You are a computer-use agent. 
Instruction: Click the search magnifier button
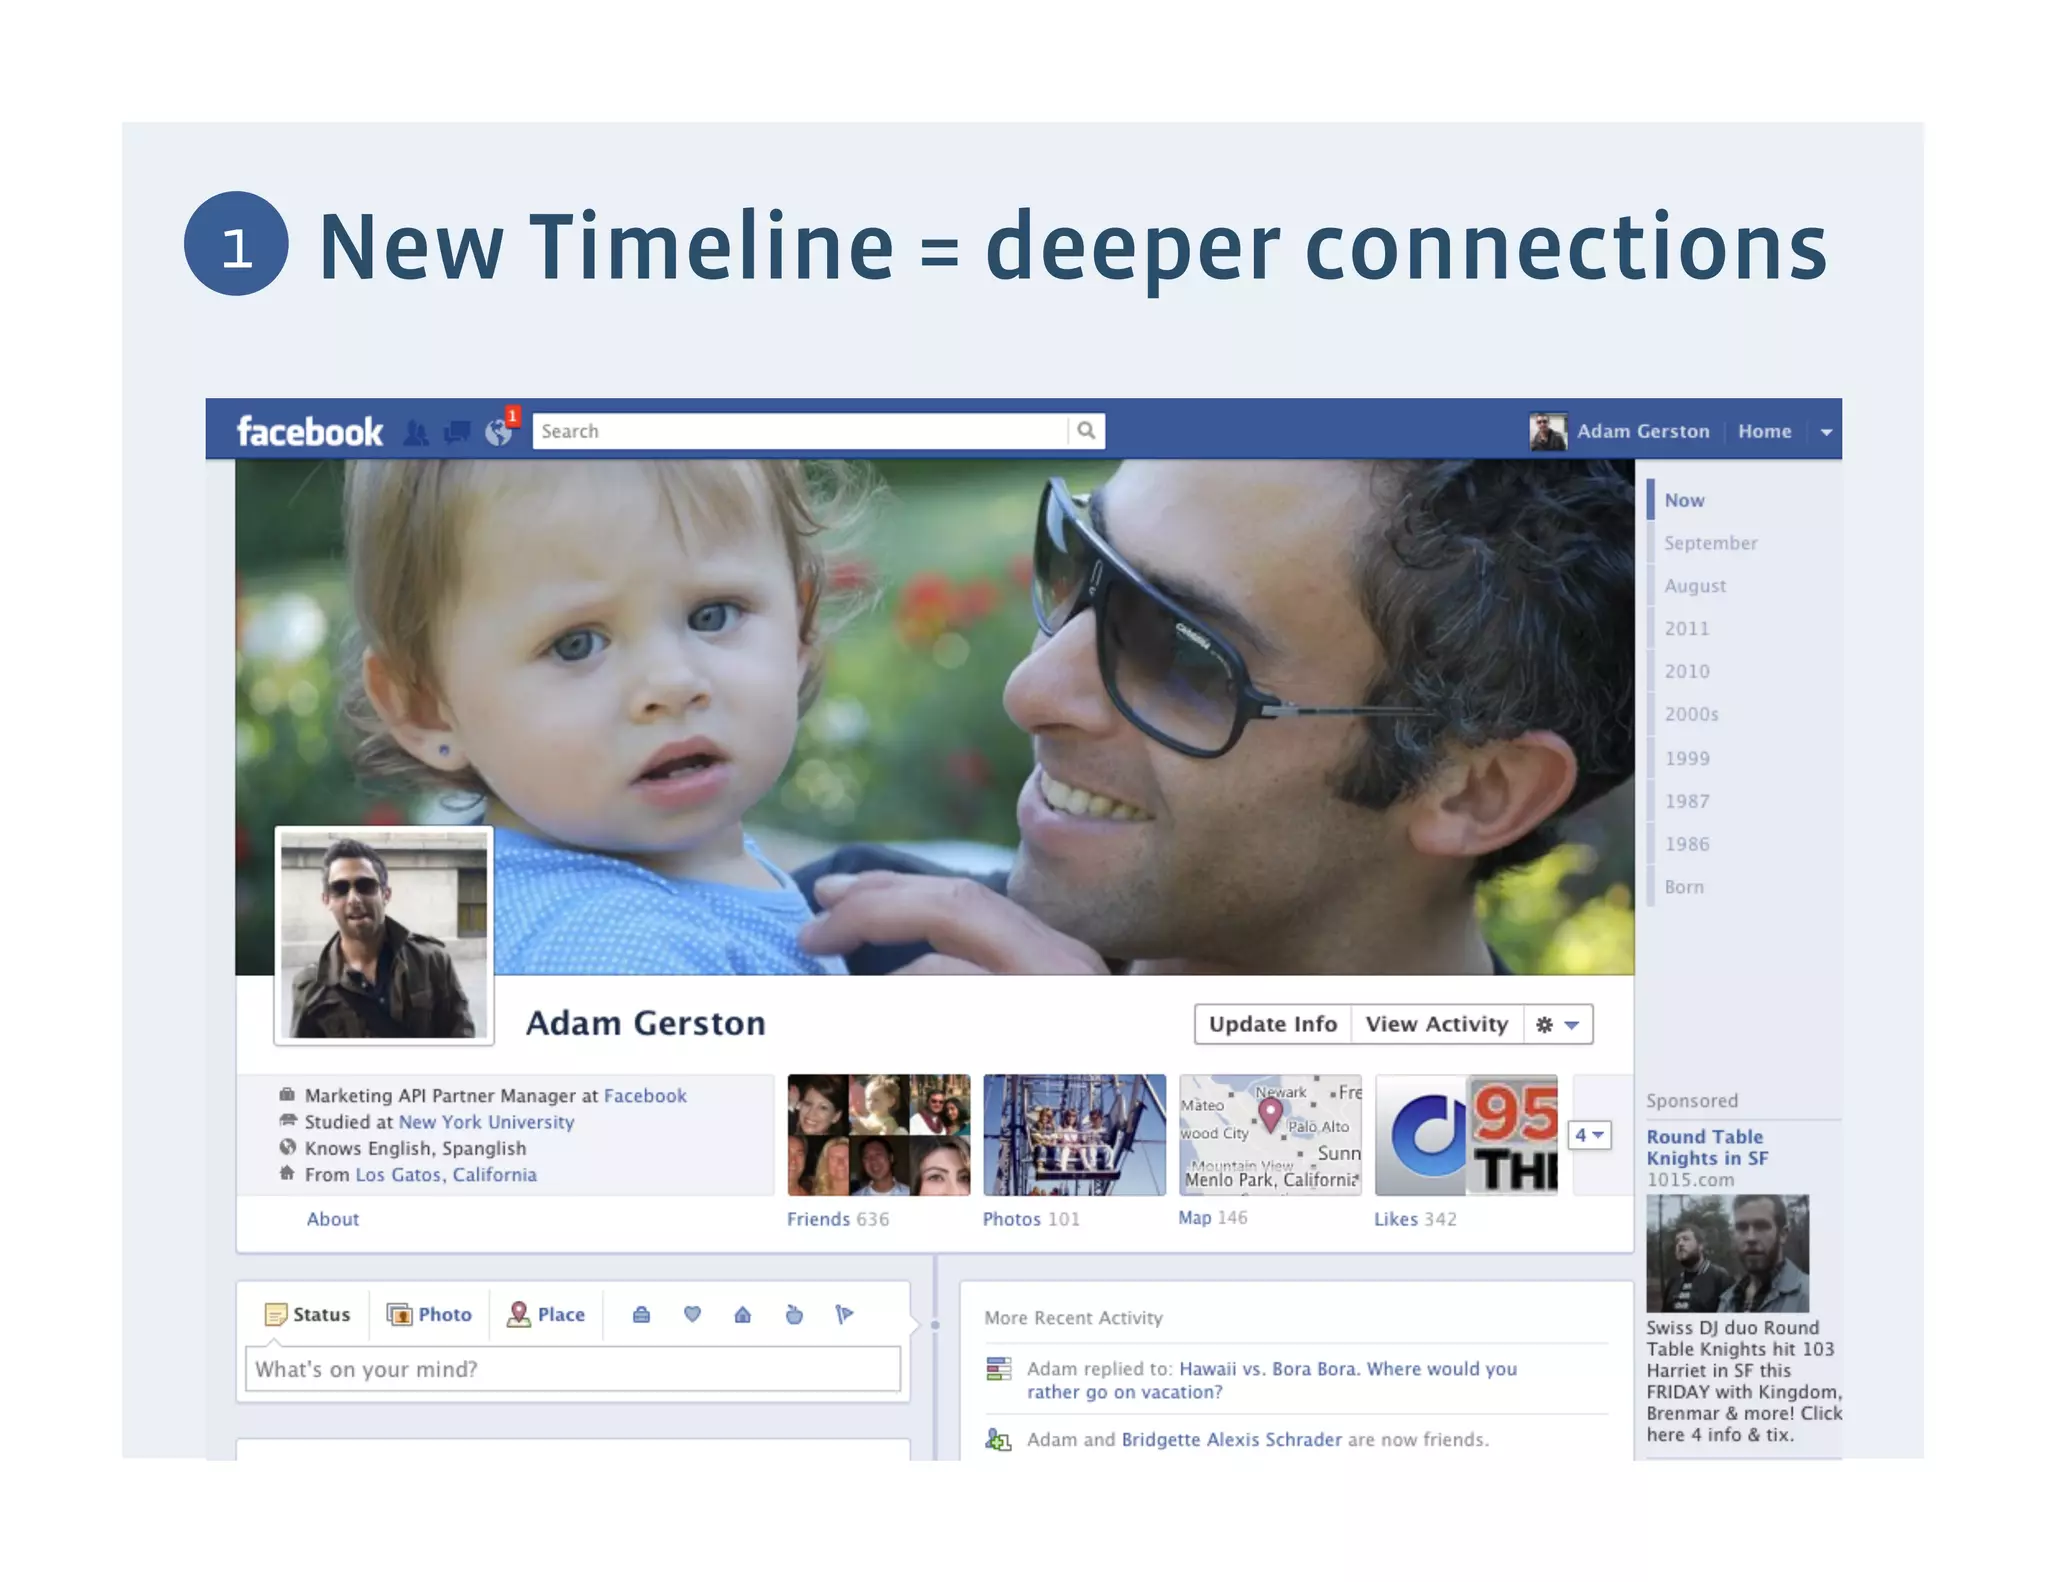tap(1086, 431)
